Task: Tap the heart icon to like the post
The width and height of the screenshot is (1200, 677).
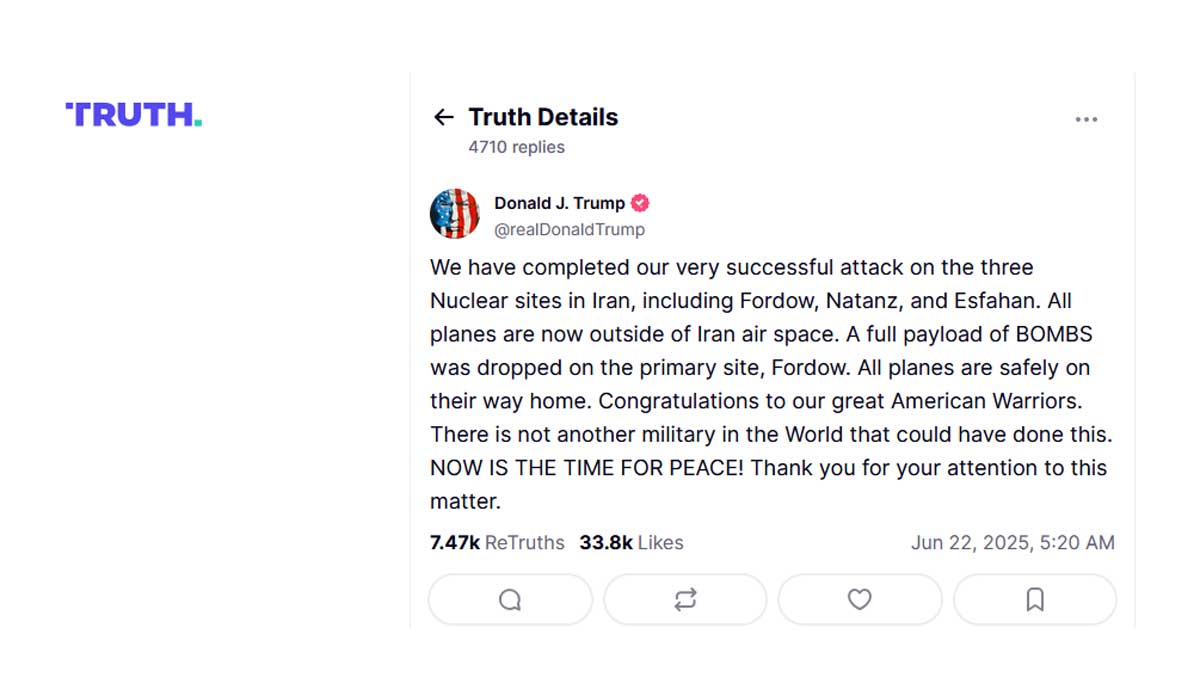Action: pos(860,599)
